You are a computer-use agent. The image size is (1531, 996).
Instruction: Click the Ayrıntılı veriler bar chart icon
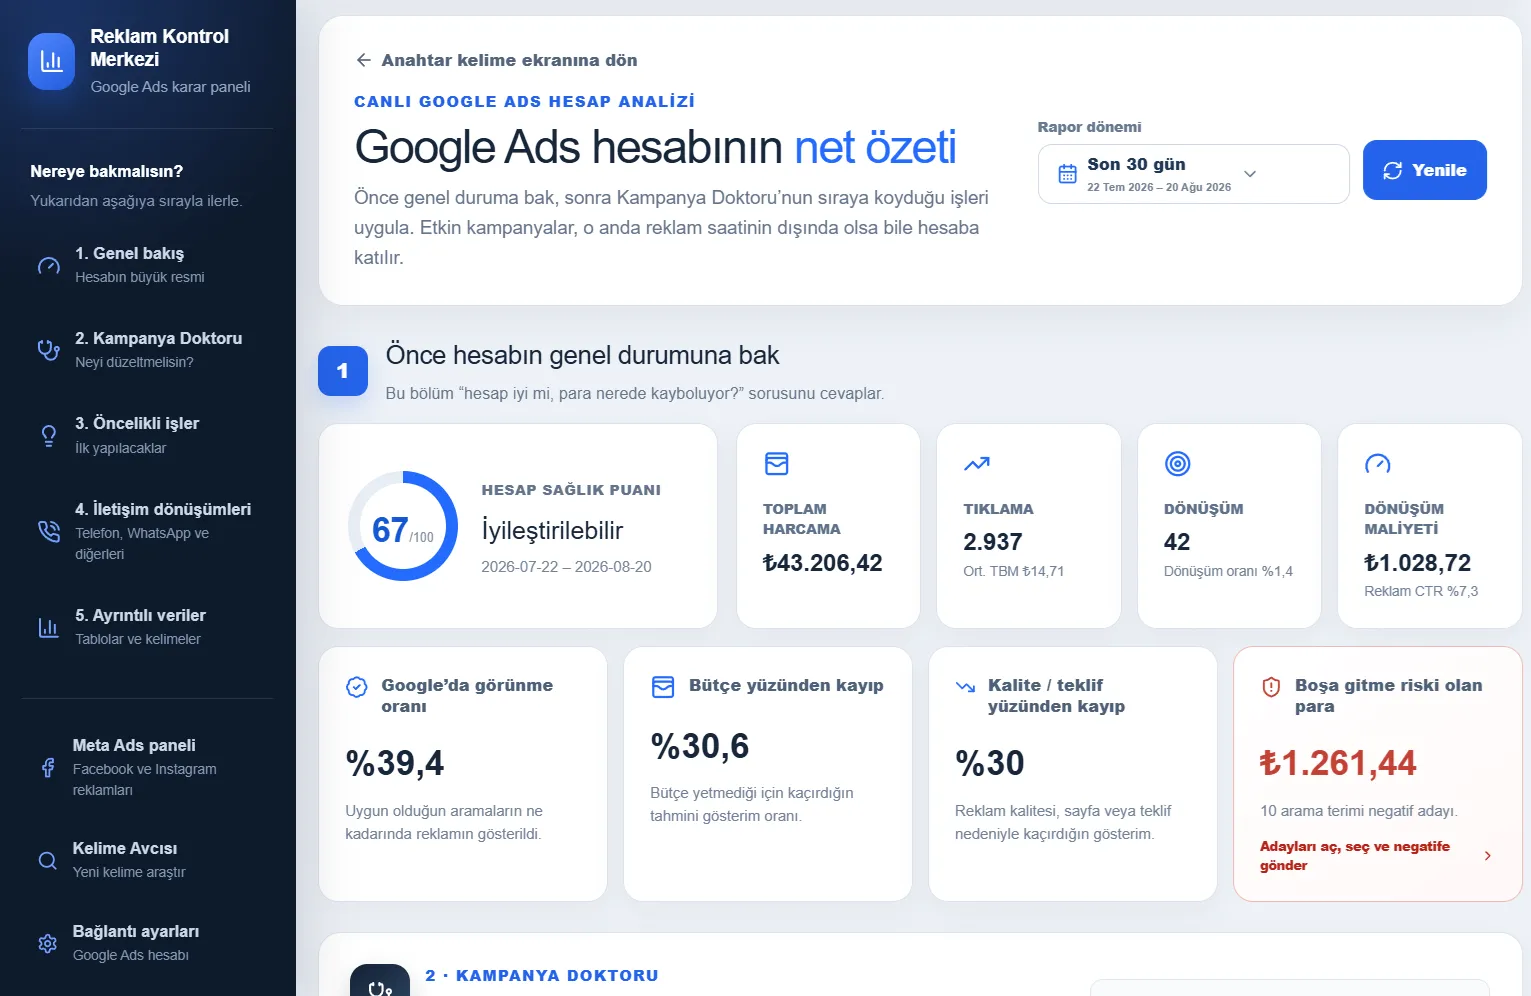click(49, 627)
